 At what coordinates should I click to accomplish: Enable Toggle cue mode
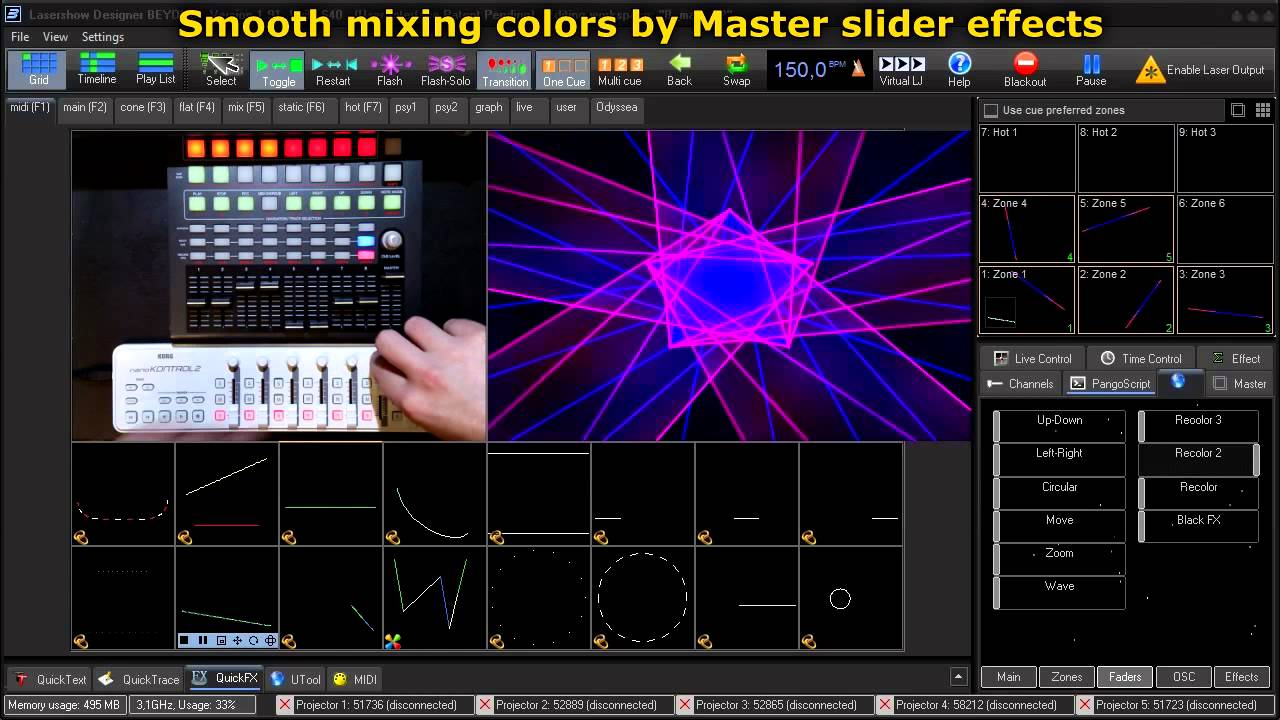click(278, 70)
